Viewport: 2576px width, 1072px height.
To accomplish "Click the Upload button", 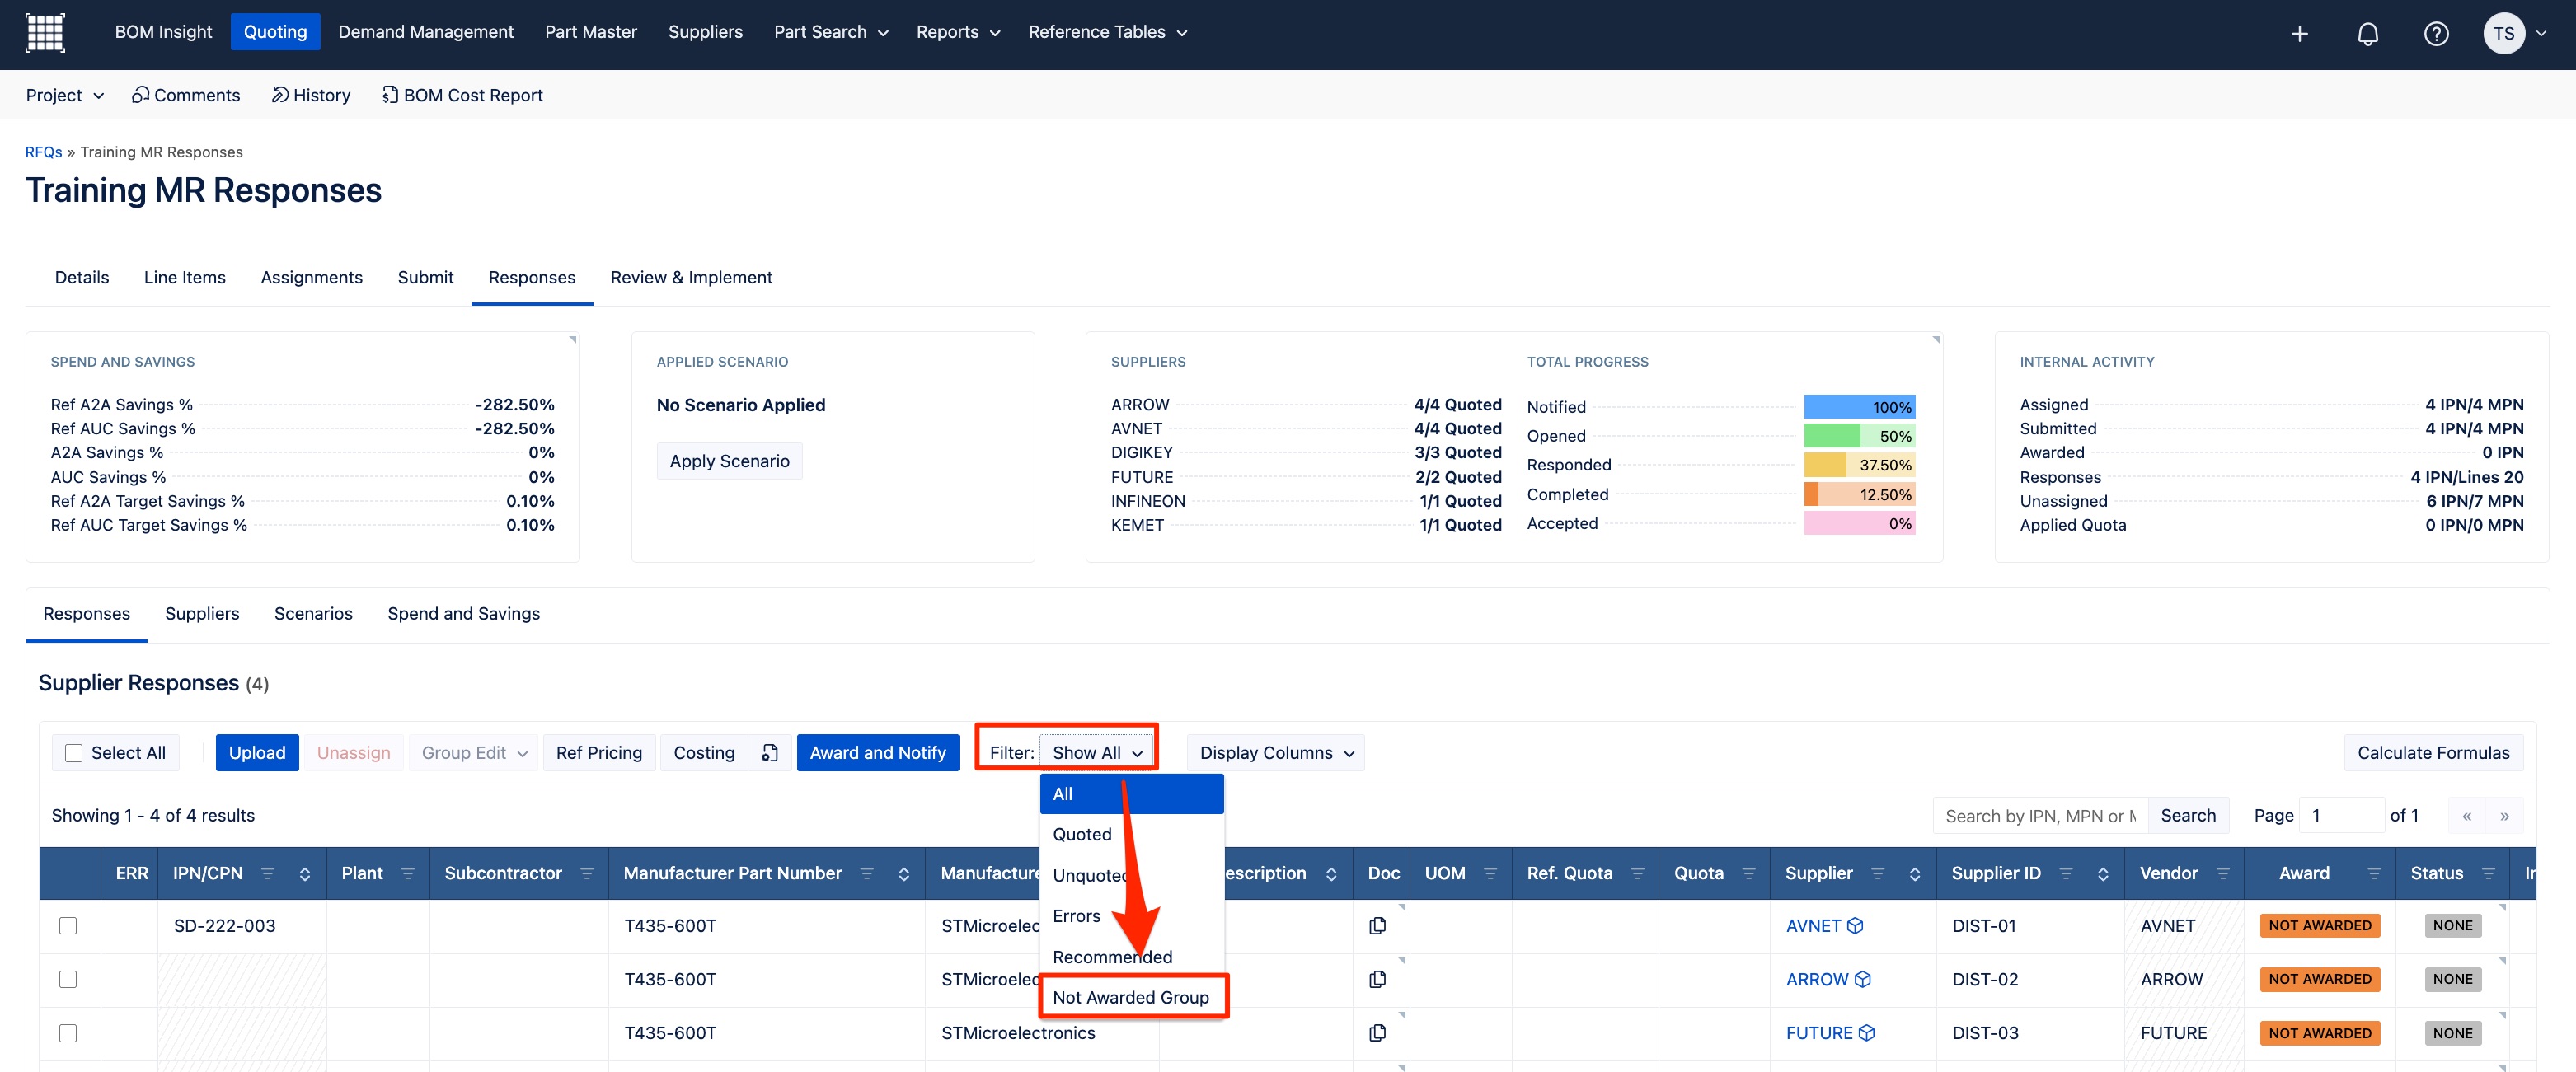I will [257, 753].
